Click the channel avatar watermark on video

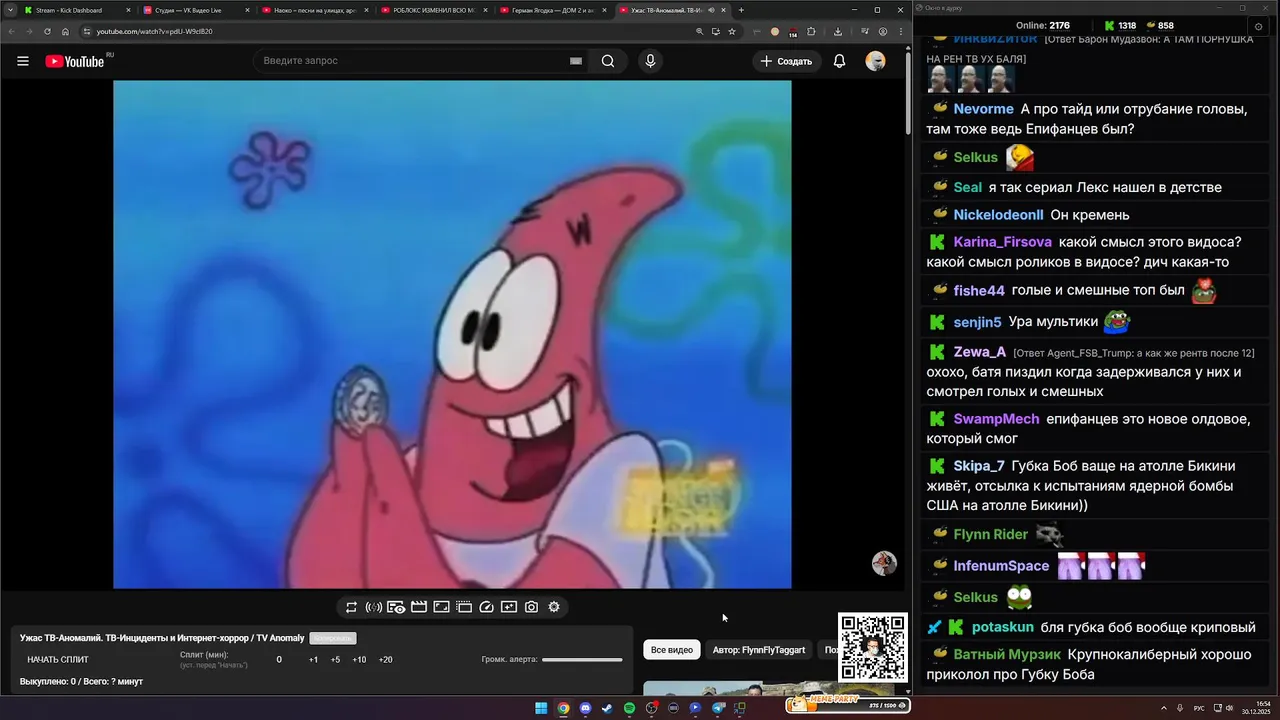pyautogui.click(x=884, y=563)
